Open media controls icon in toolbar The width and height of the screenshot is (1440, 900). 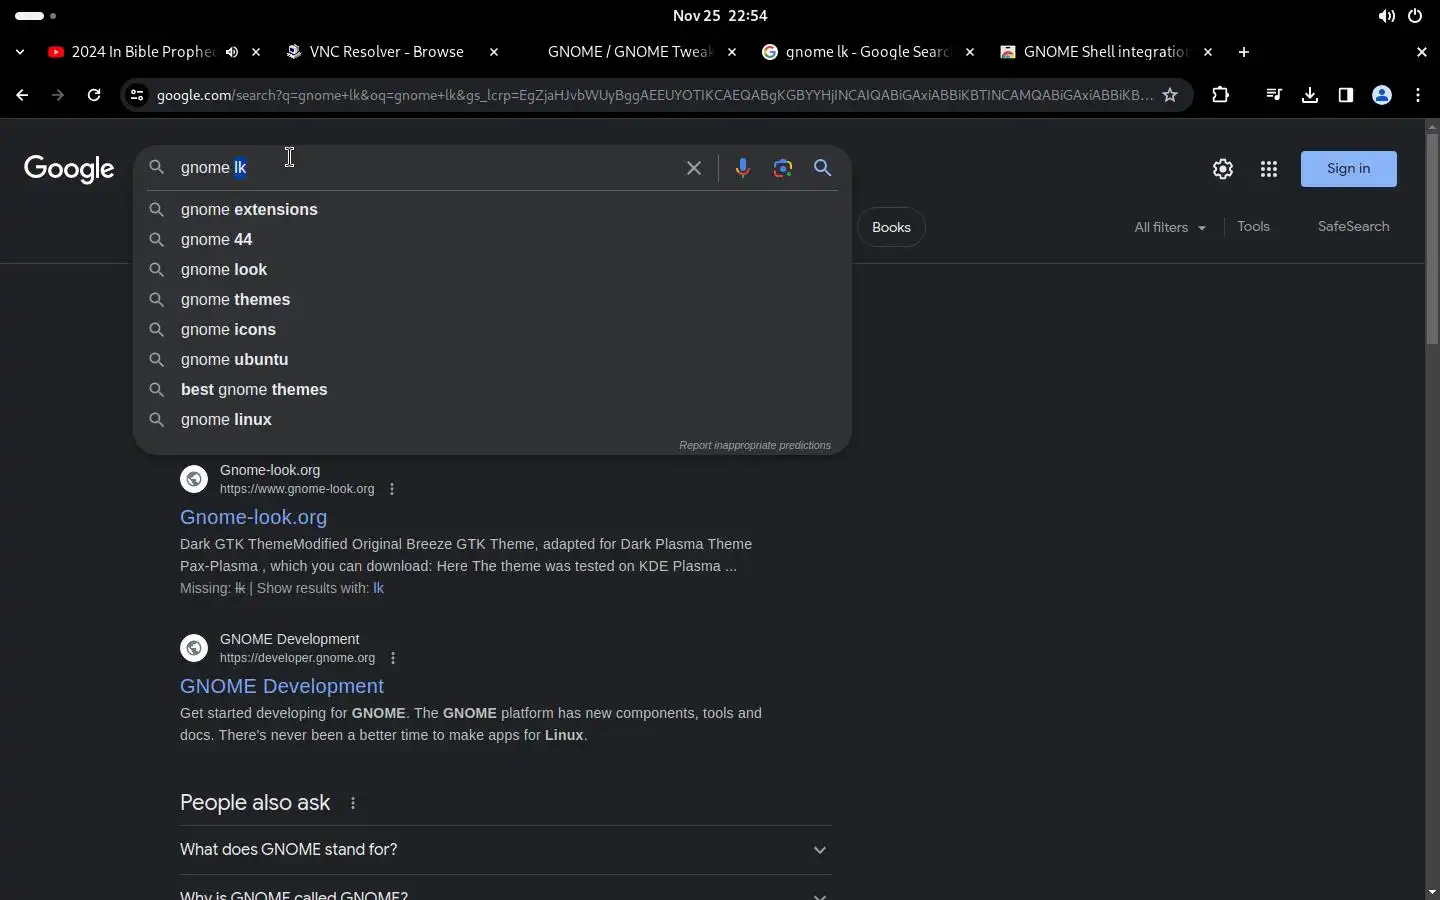coord(1274,95)
